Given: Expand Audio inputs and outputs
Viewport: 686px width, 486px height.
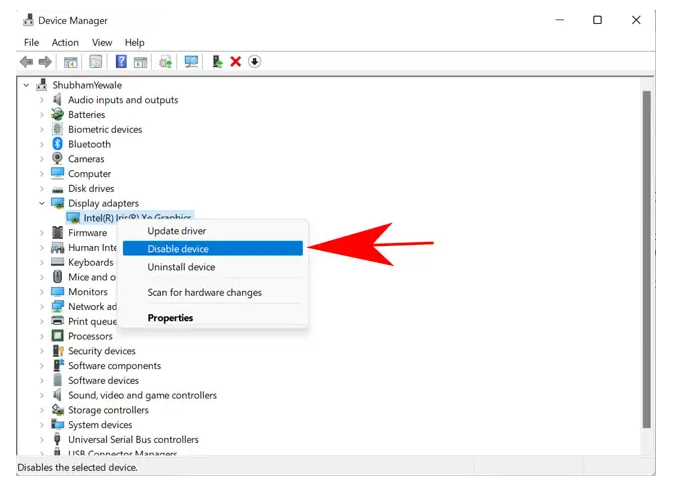Looking at the screenshot, I should pyautogui.click(x=42, y=100).
